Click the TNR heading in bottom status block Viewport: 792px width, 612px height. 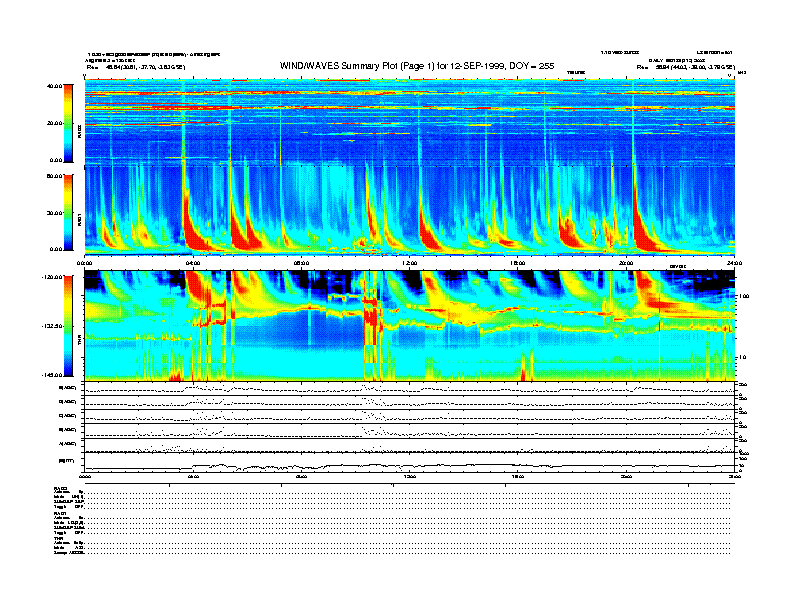point(58,538)
